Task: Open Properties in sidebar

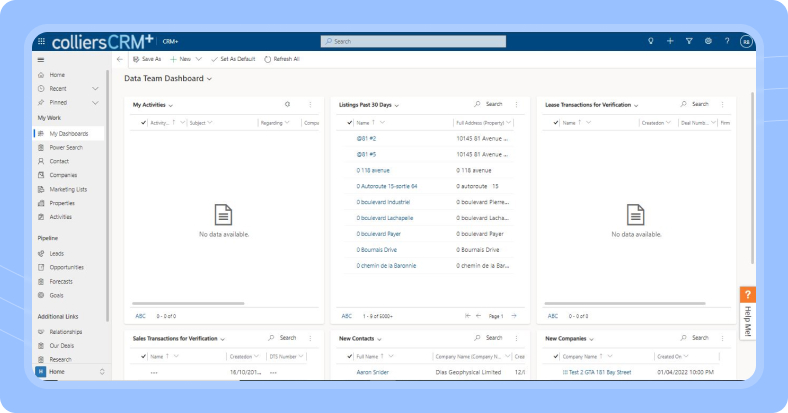Action: [62, 203]
